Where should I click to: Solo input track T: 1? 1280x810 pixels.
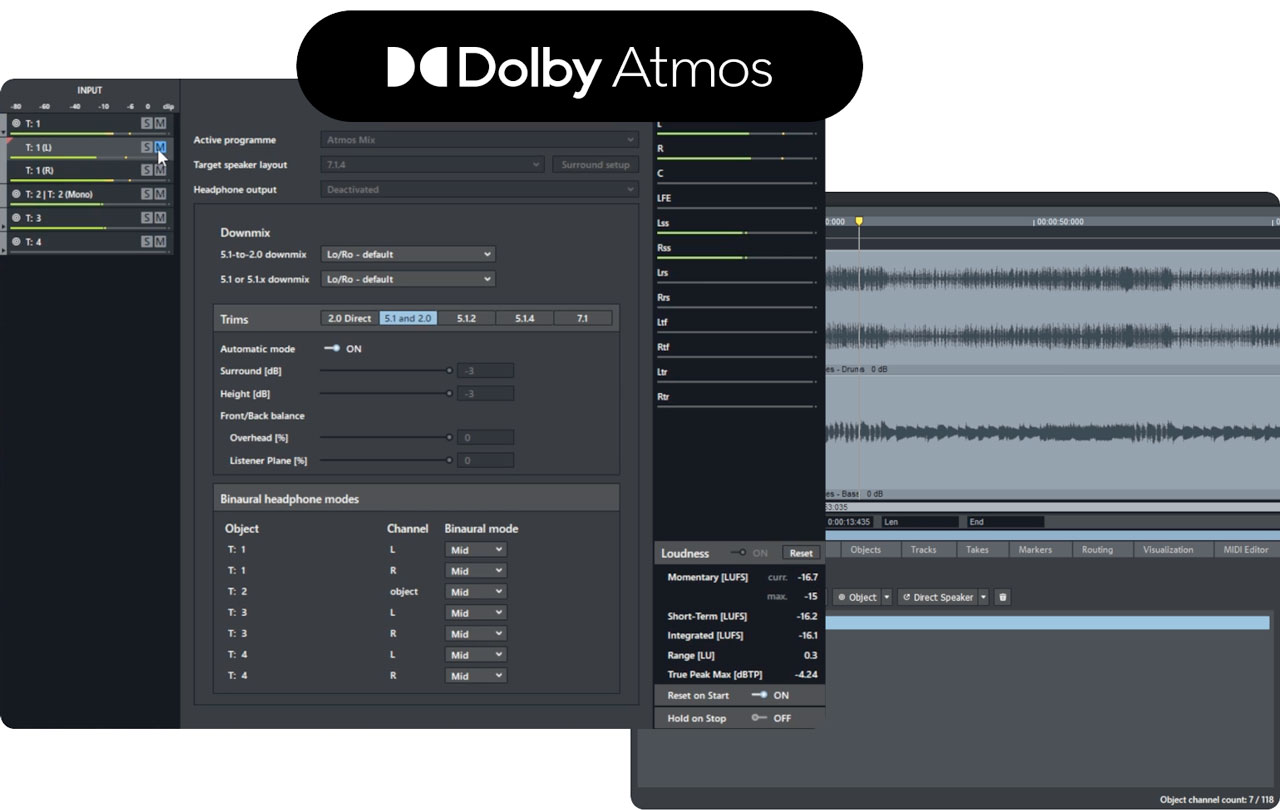(x=147, y=123)
